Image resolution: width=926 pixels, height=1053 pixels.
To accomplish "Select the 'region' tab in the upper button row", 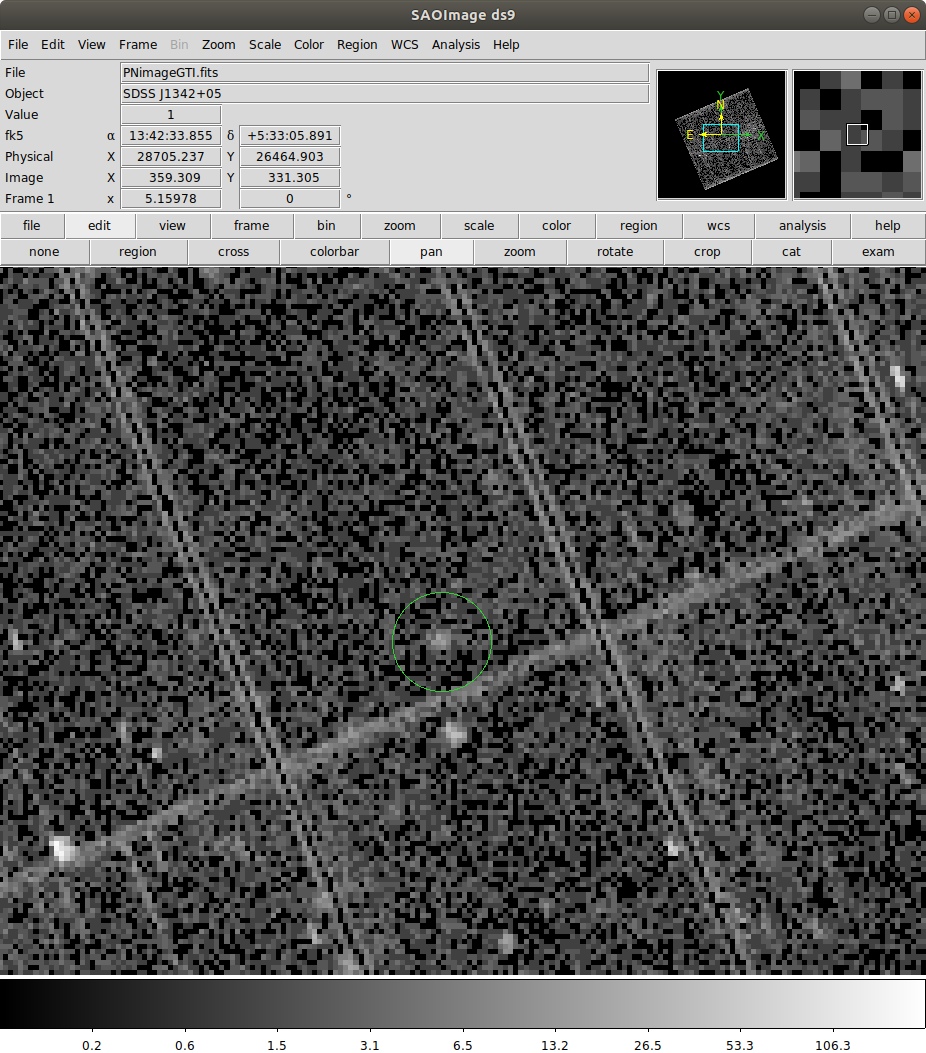I will click(x=639, y=226).
